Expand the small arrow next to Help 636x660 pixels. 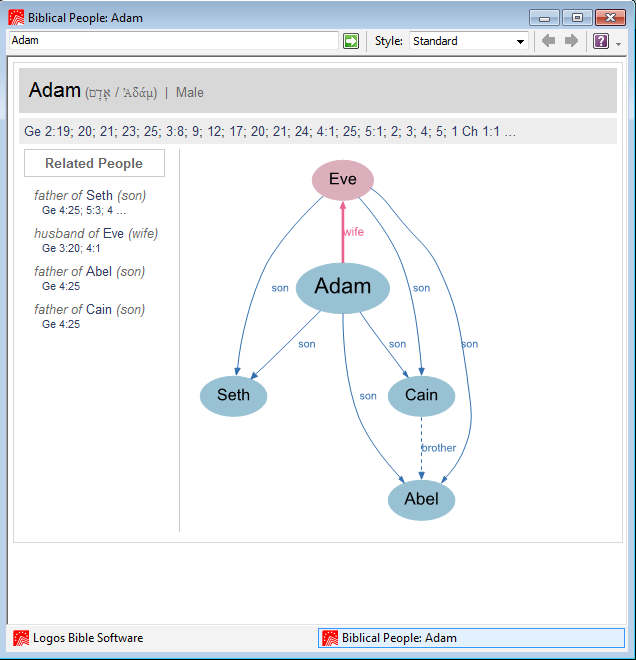tap(618, 44)
